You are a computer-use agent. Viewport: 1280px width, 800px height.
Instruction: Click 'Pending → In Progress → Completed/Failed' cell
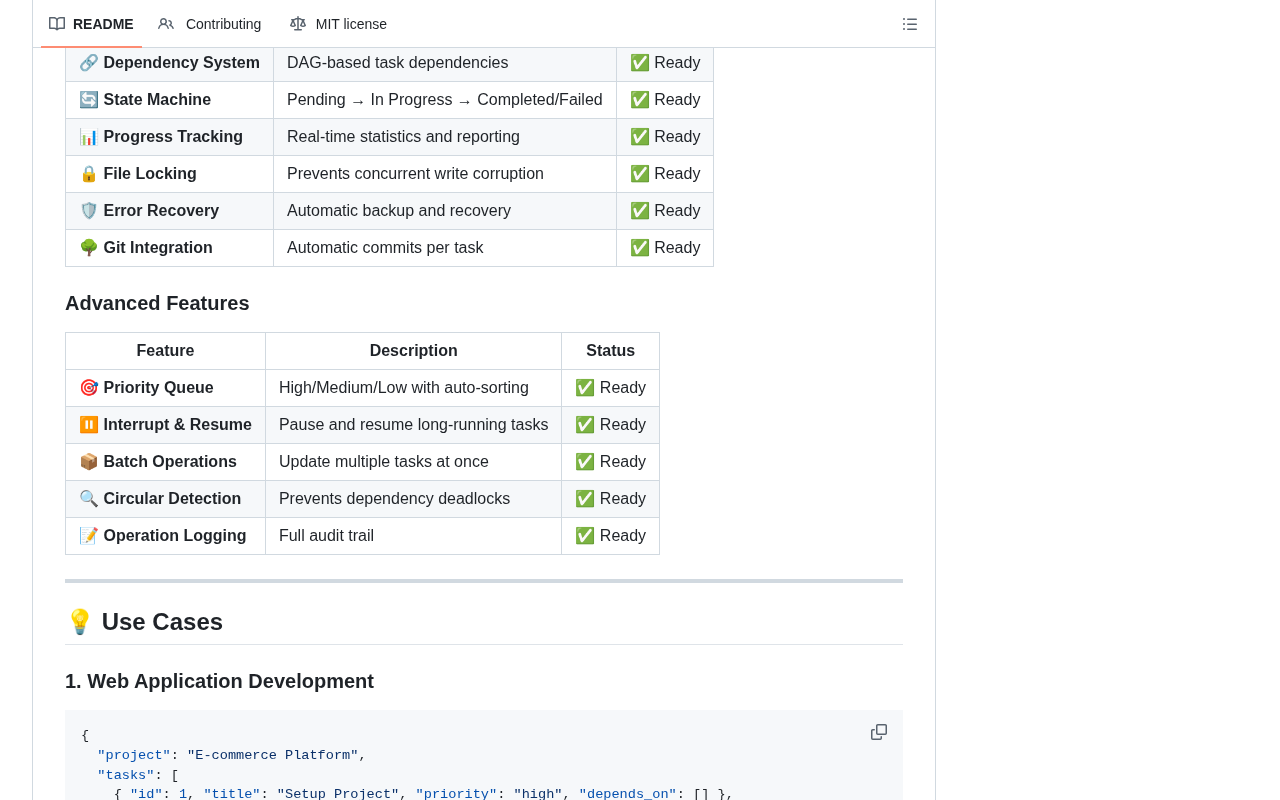pyautogui.click(x=445, y=100)
